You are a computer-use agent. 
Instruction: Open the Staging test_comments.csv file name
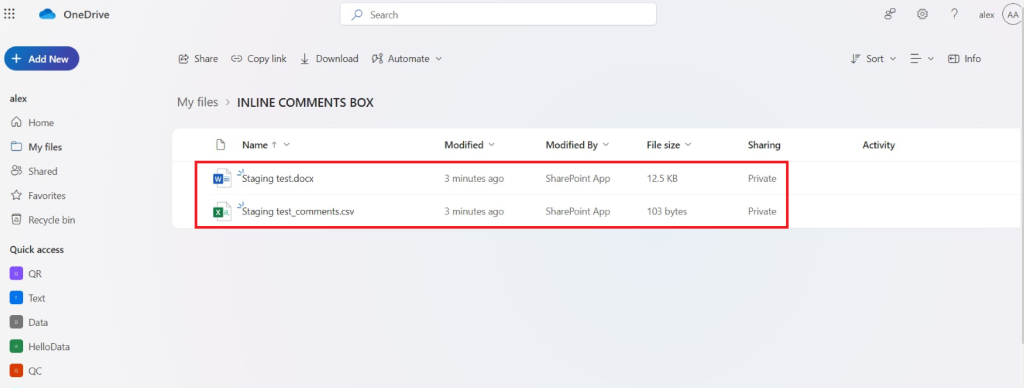pos(298,212)
